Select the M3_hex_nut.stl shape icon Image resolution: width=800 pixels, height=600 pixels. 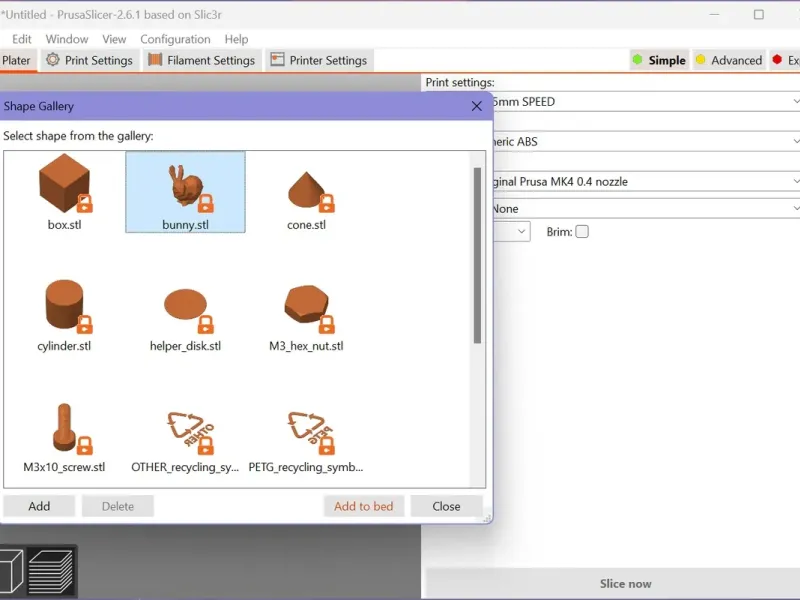click(x=306, y=304)
